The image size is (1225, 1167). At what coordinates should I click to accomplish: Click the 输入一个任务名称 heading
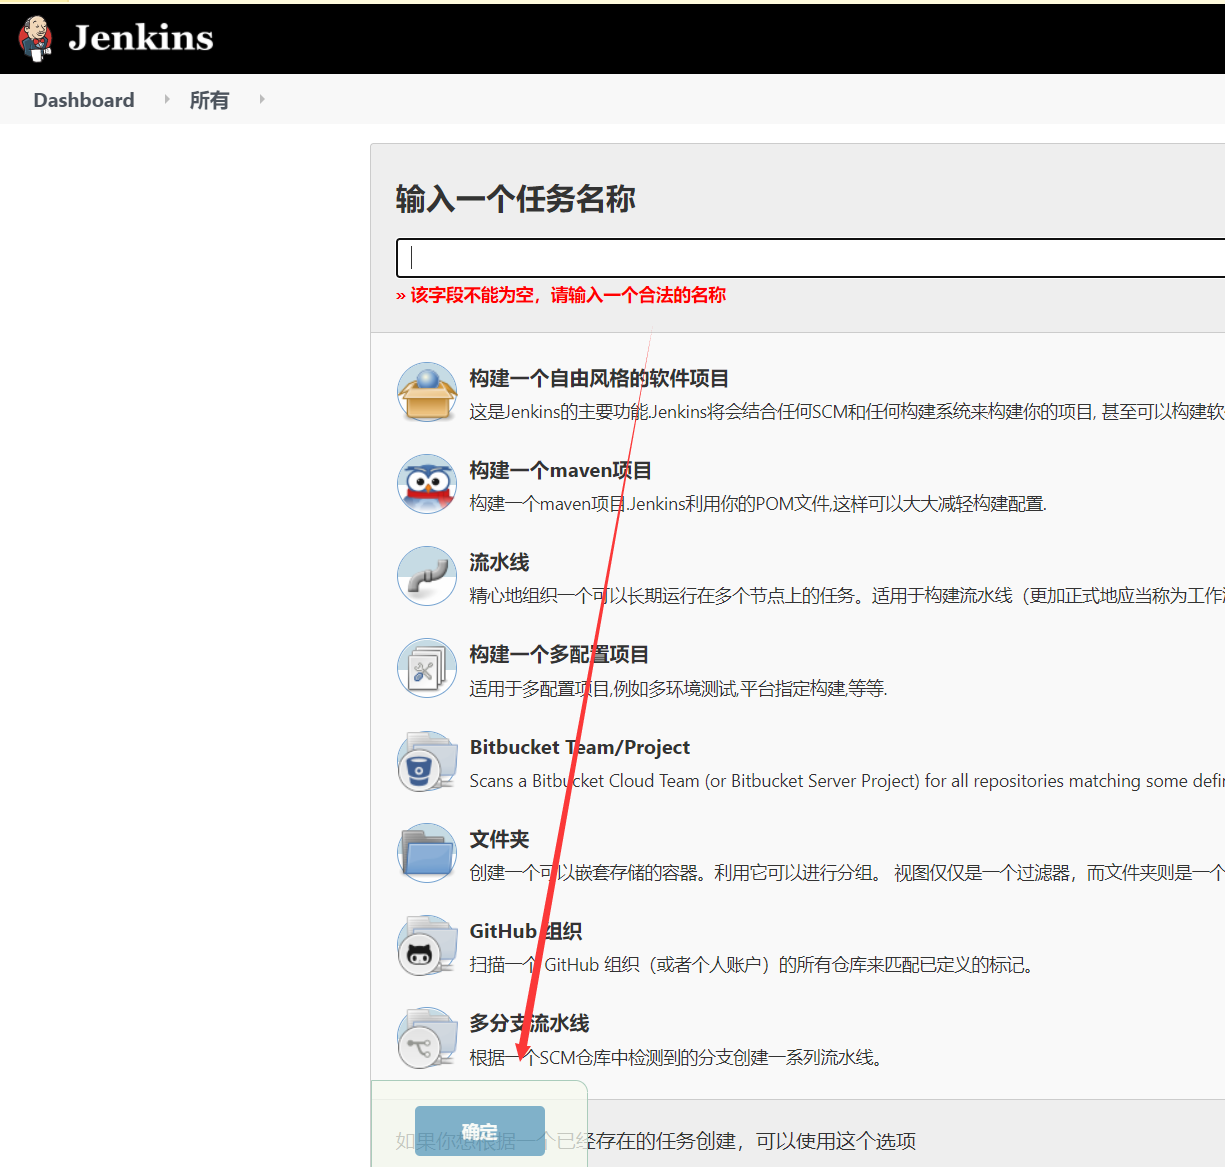[x=516, y=199]
